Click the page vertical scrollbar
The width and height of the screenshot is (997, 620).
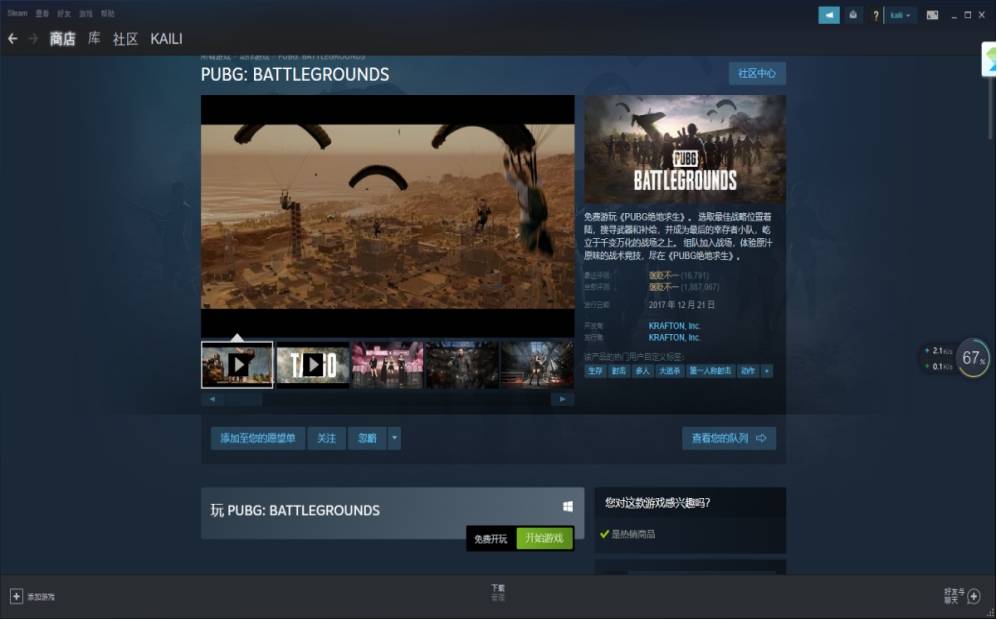pyautogui.click(x=992, y=108)
